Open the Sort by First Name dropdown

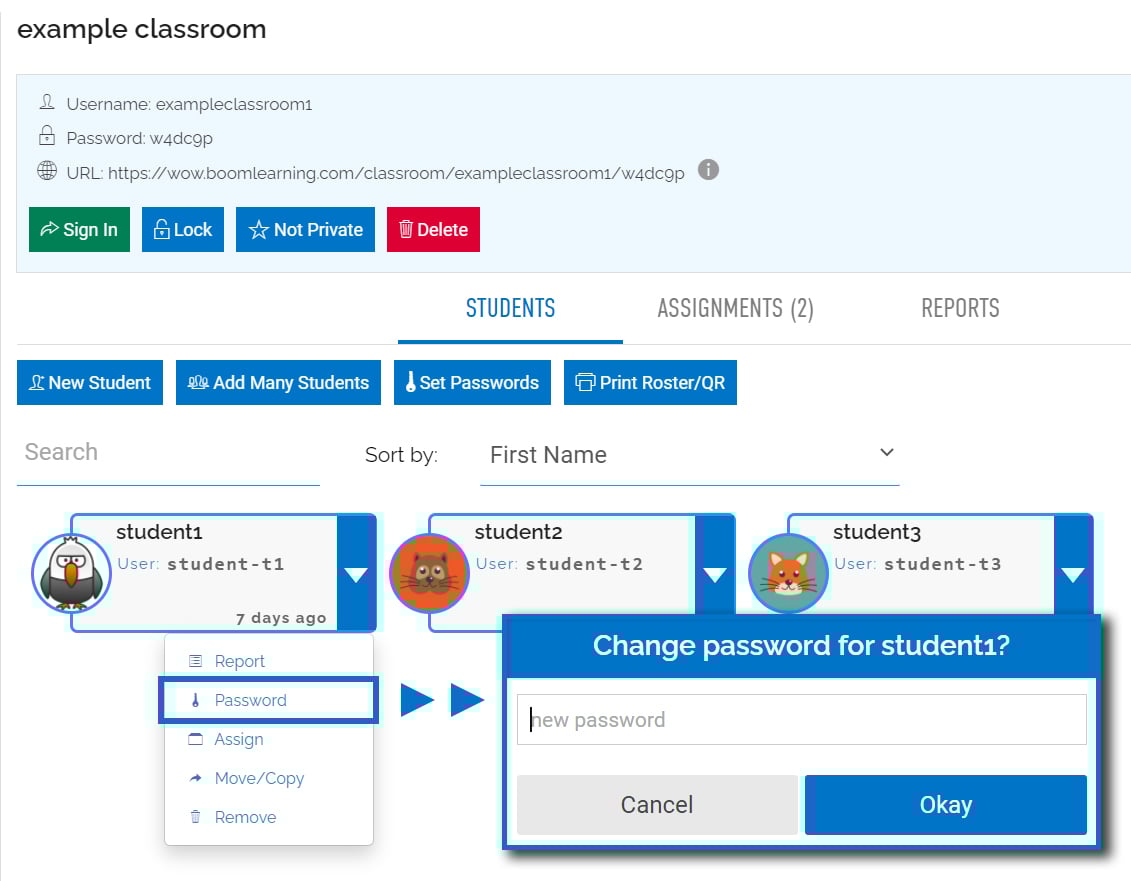[690, 454]
